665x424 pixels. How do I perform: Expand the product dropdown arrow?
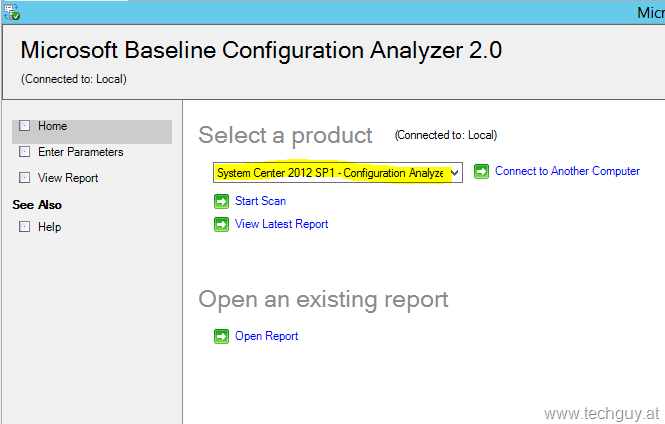(x=455, y=173)
